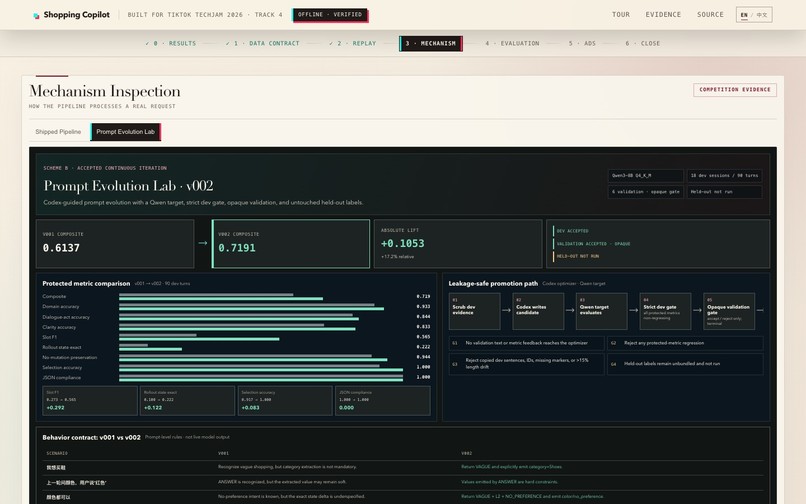Viewport: 806px width, 504px height.
Task: Click the Offline · Verified badge
Action: pyautogui.click(x=330, y=14)
